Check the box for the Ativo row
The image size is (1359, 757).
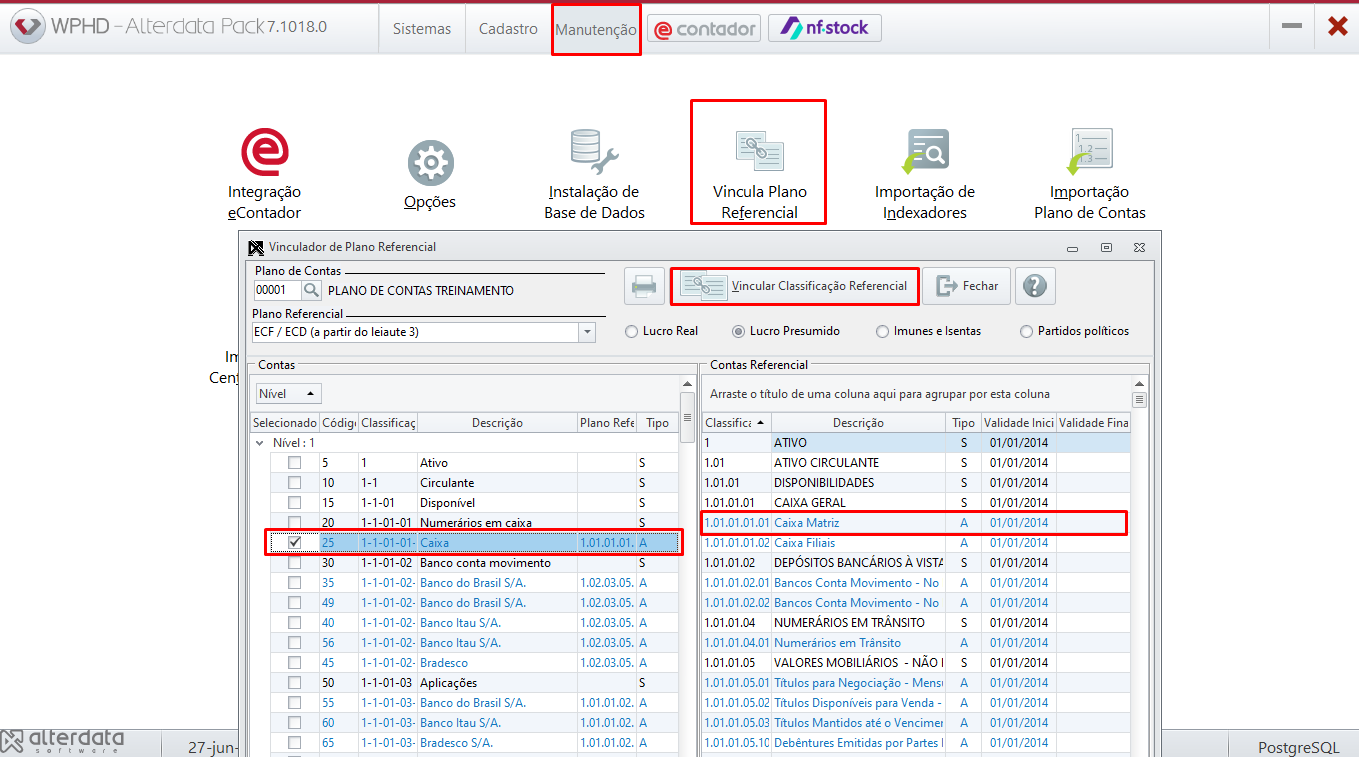[x=294, y=463]
